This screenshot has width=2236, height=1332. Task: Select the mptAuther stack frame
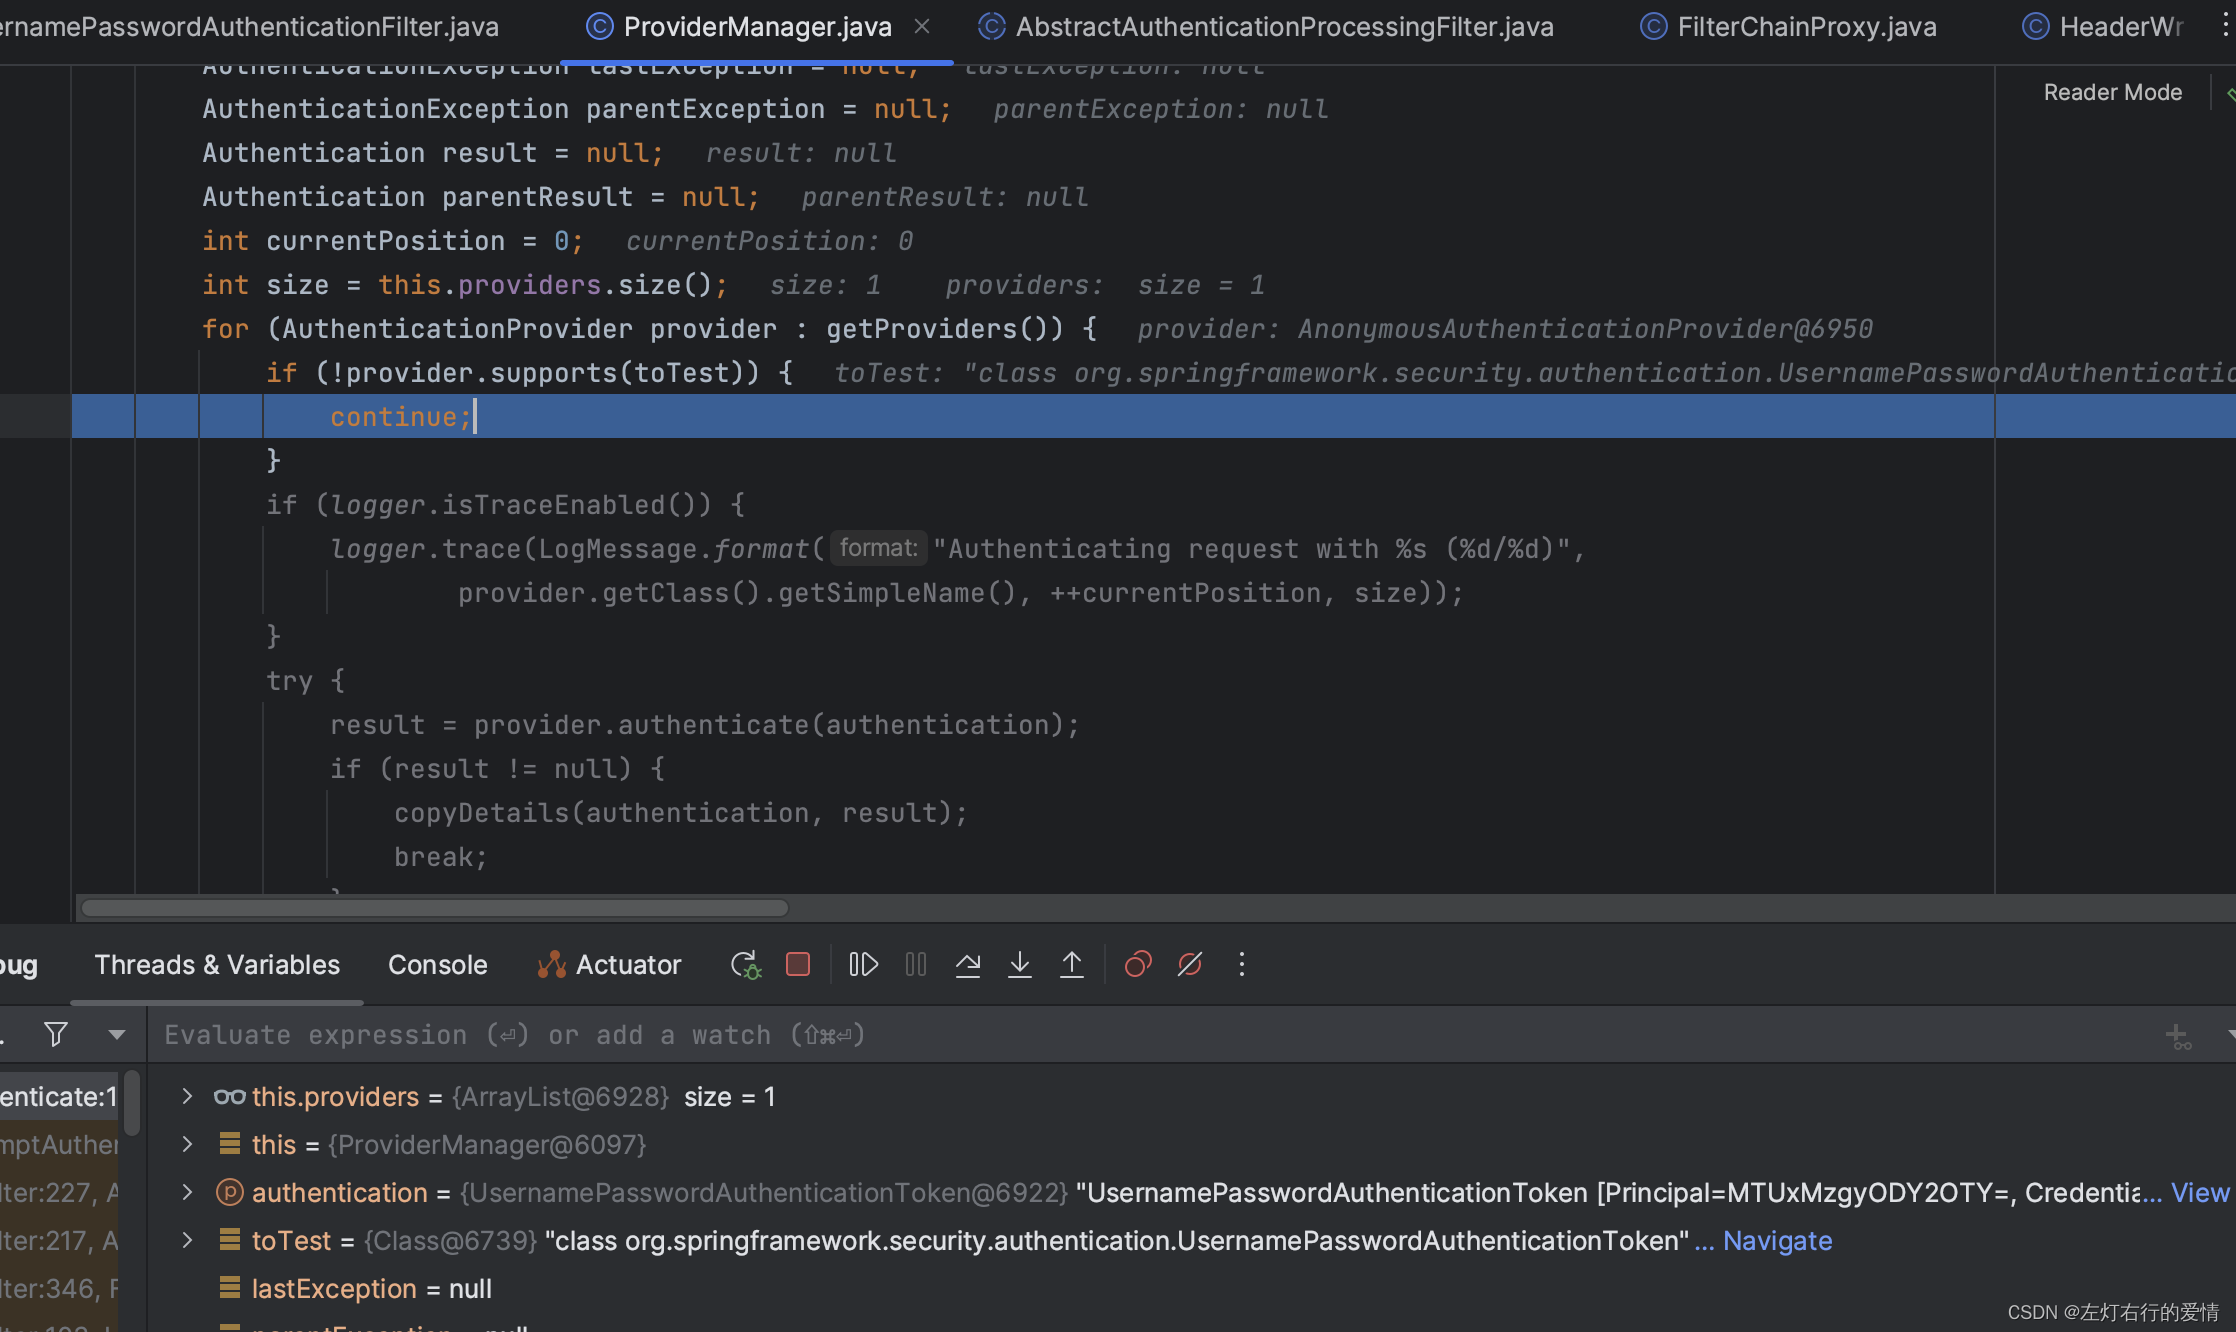click(x=59, y=1144)
